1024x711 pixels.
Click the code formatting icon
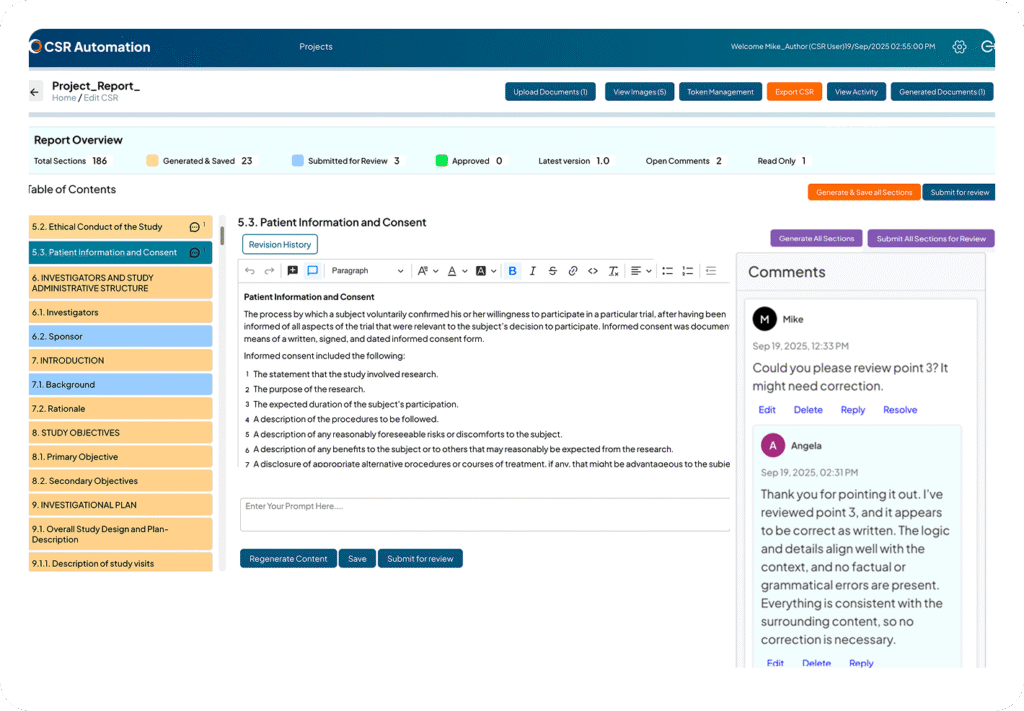point(594,270)
